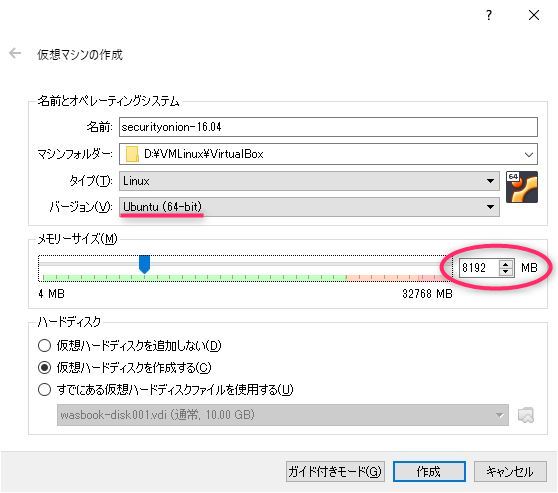The image size is (558, 493).
Task: Click the 4 MB minimum memory label
Action: pos(51,294)
